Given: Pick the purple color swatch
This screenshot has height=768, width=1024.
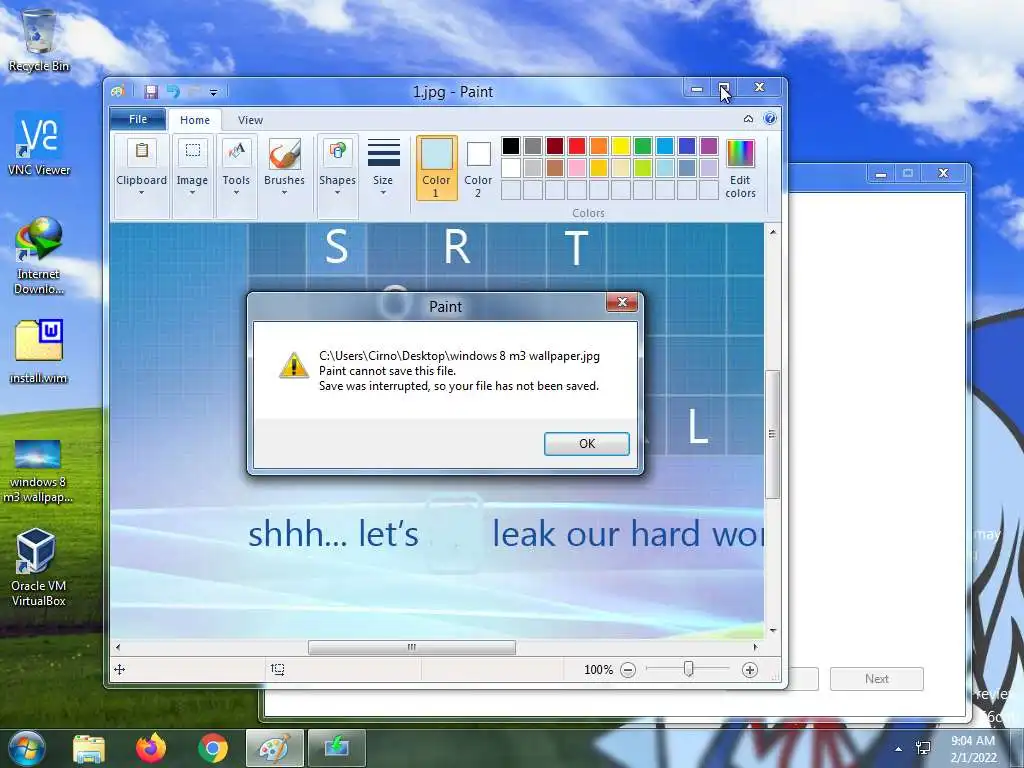Looking at the screenshot, I should click(709, 146).
